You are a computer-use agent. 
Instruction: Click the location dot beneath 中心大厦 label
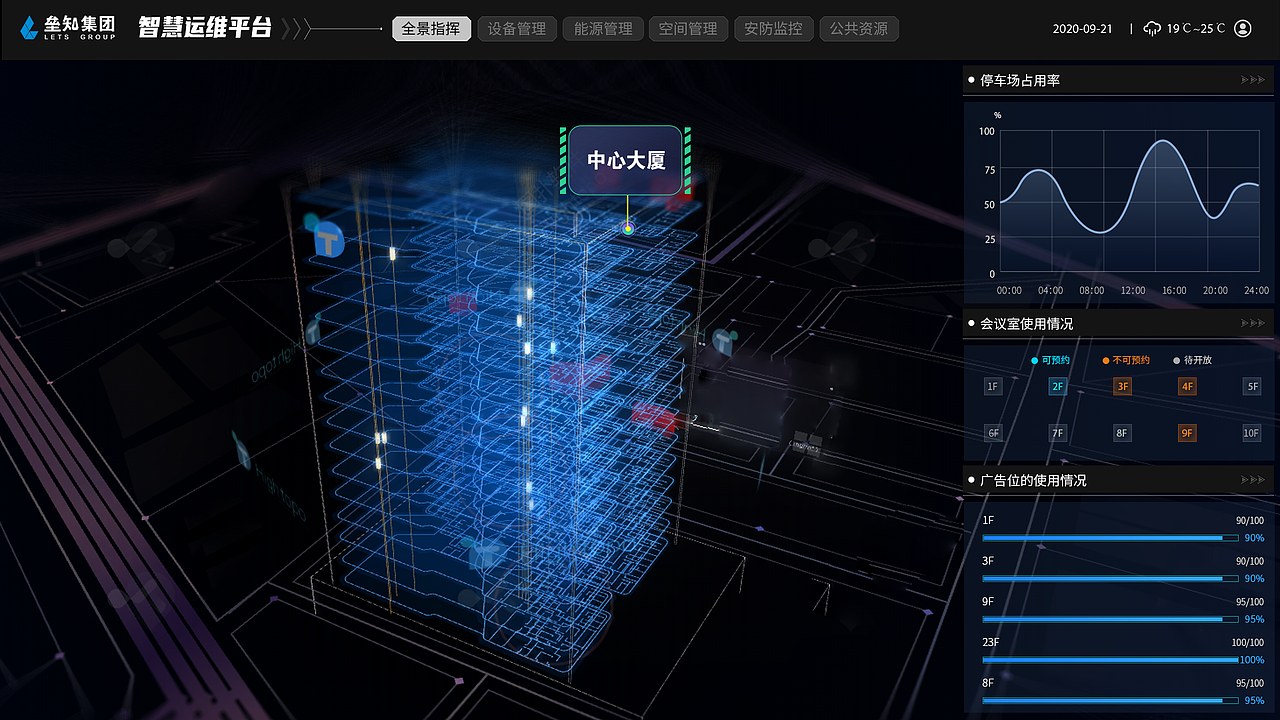[x=628, y=229]
